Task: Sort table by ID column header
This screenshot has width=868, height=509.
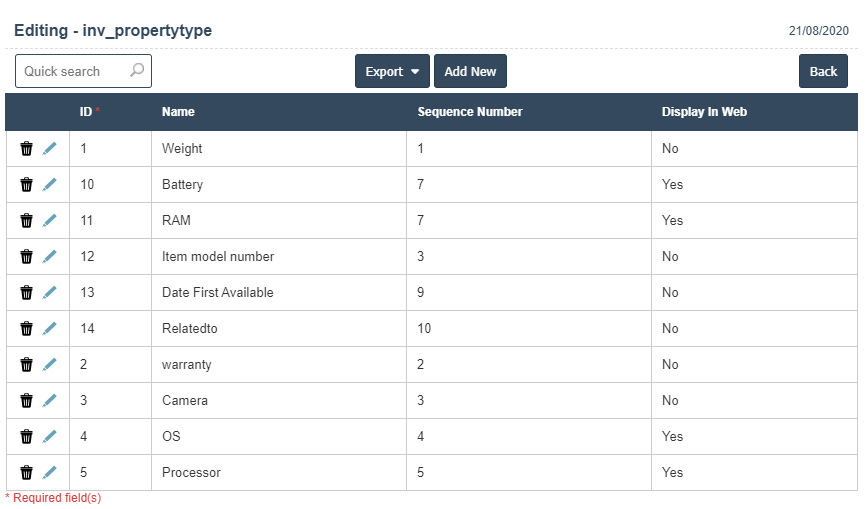Action: 86,112
